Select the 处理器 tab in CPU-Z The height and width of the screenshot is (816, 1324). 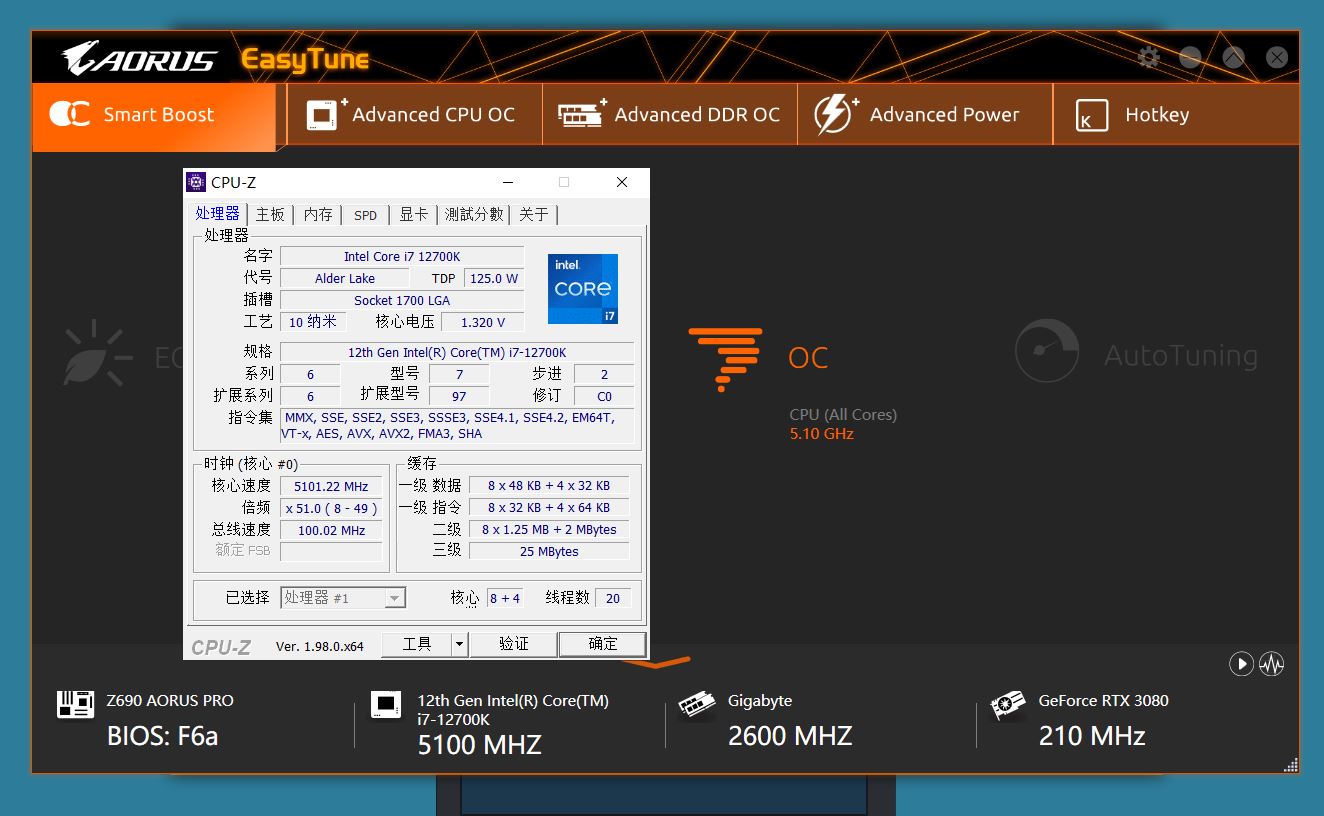coord(218,214)
